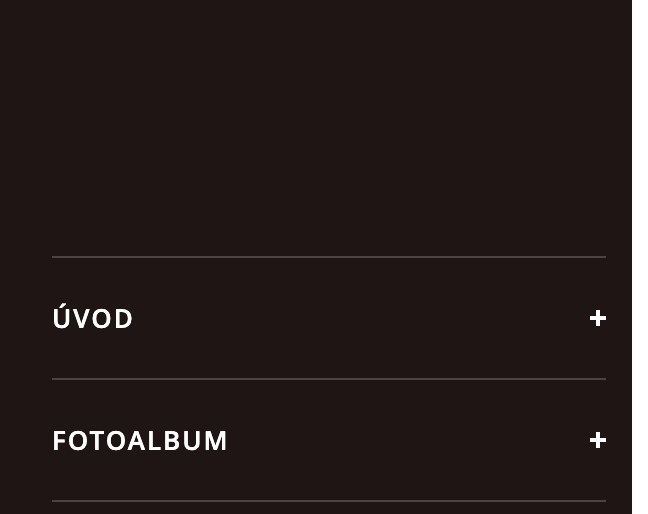Show ÚVOD submenu using its plus sign
The image size is (648, 514).
(598, 318)
